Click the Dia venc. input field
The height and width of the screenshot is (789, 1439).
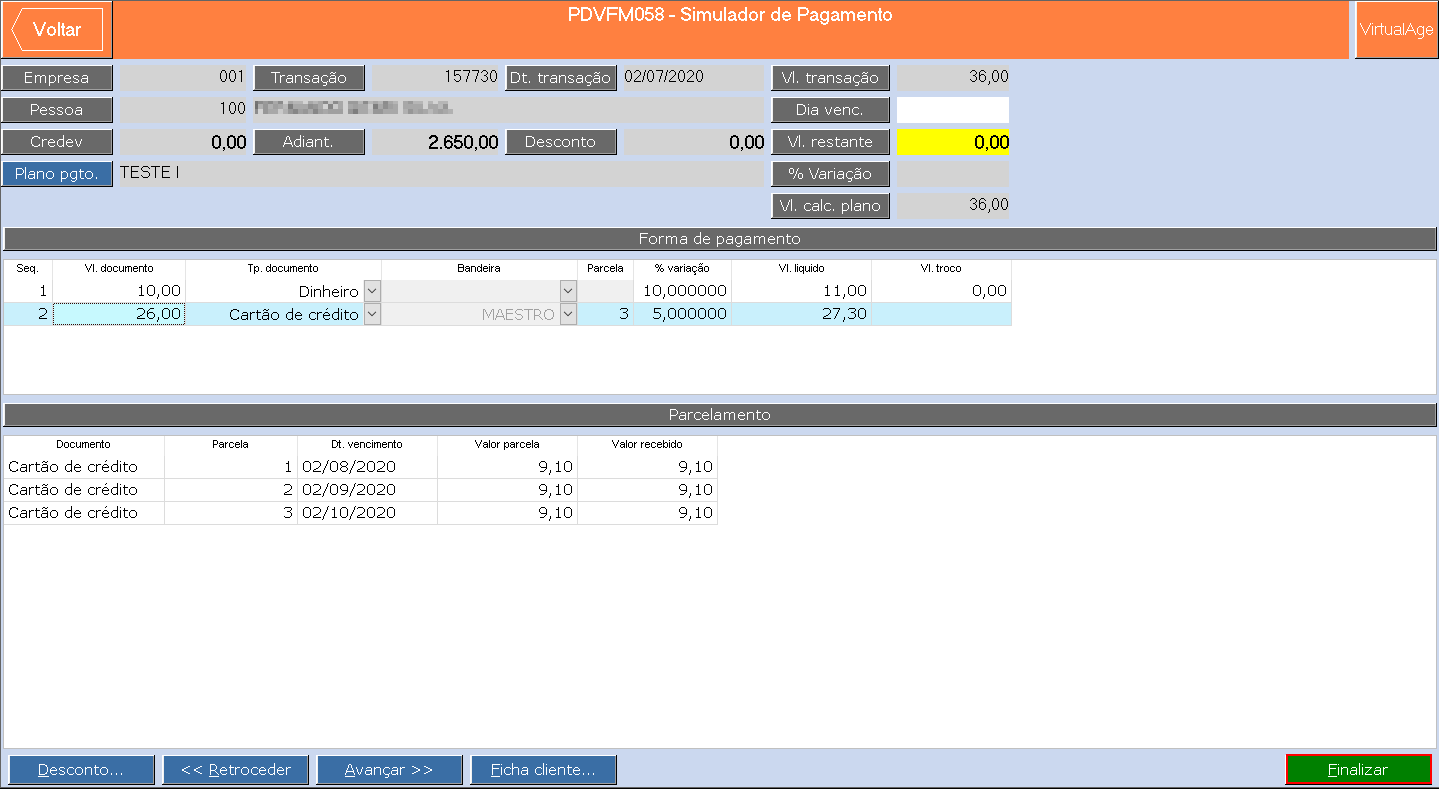click(953, 110)
